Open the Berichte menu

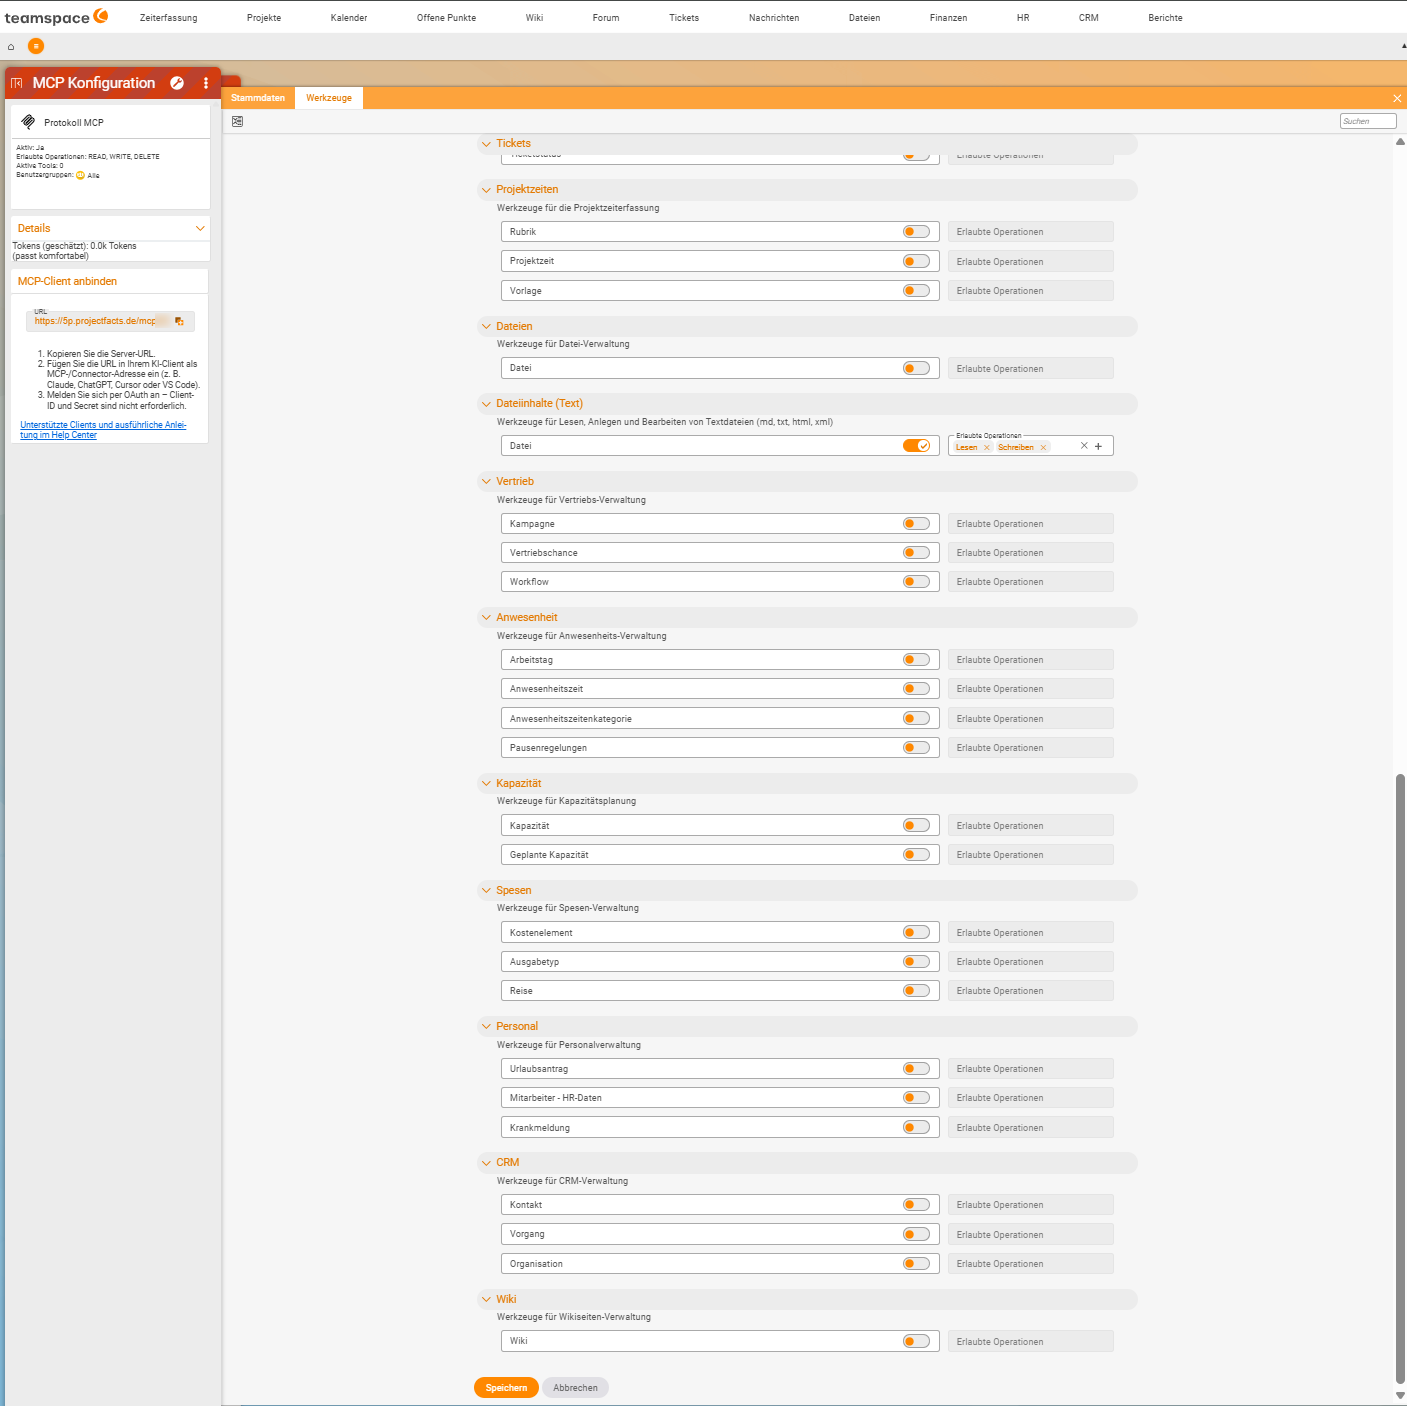pyautogui.click(x=1165, y=18)
